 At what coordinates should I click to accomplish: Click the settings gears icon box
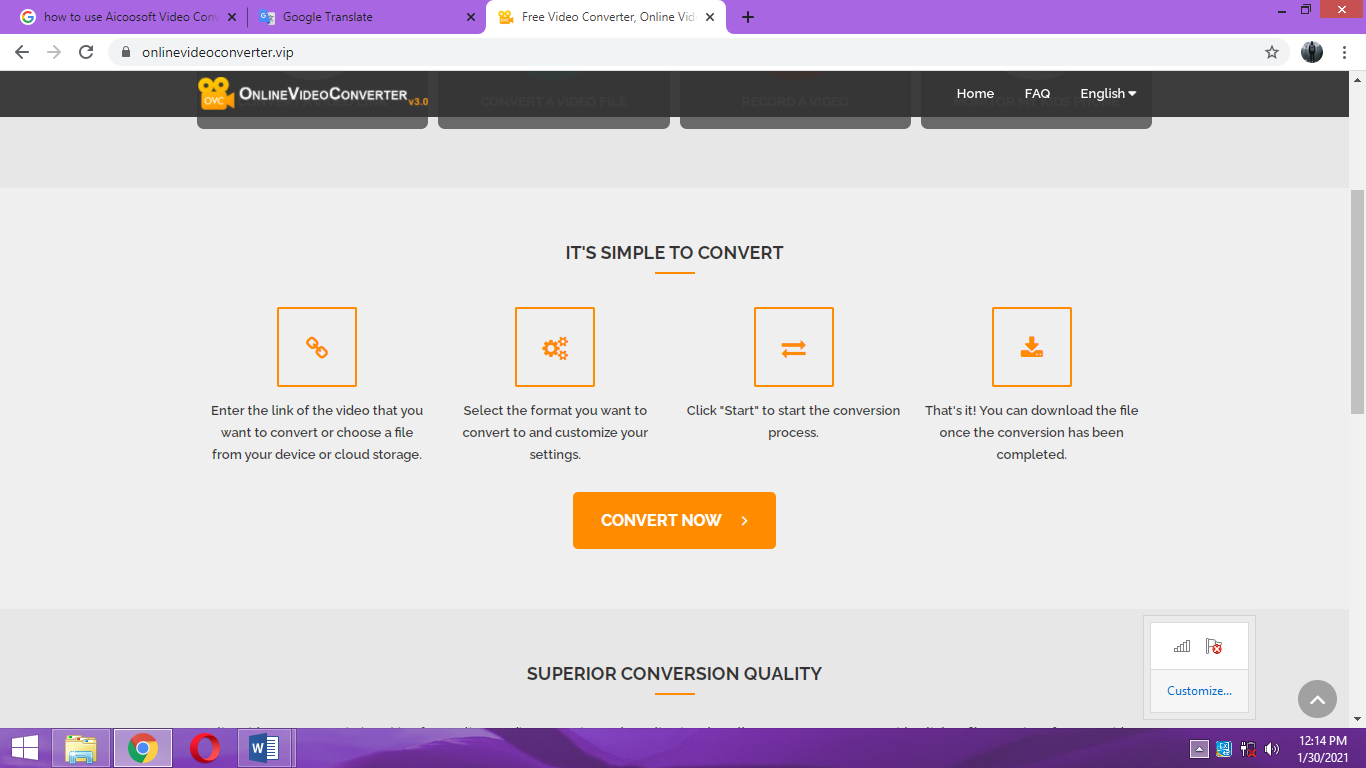tap(555, 347)
